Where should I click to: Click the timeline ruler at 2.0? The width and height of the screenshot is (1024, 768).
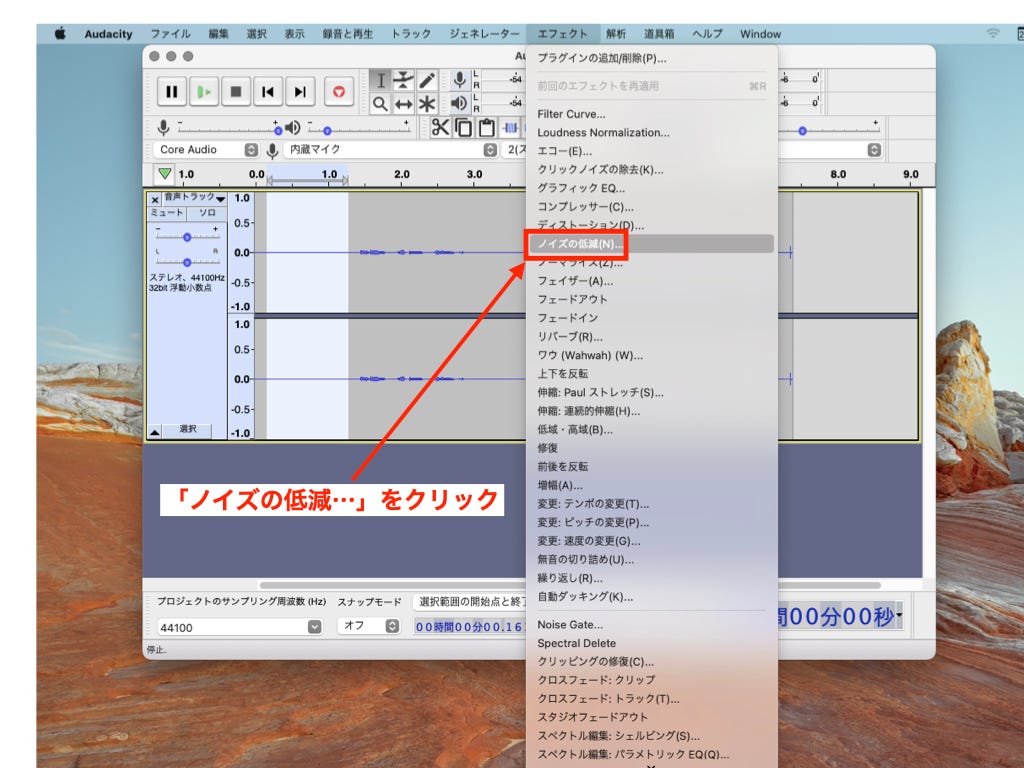coord(402,174)
